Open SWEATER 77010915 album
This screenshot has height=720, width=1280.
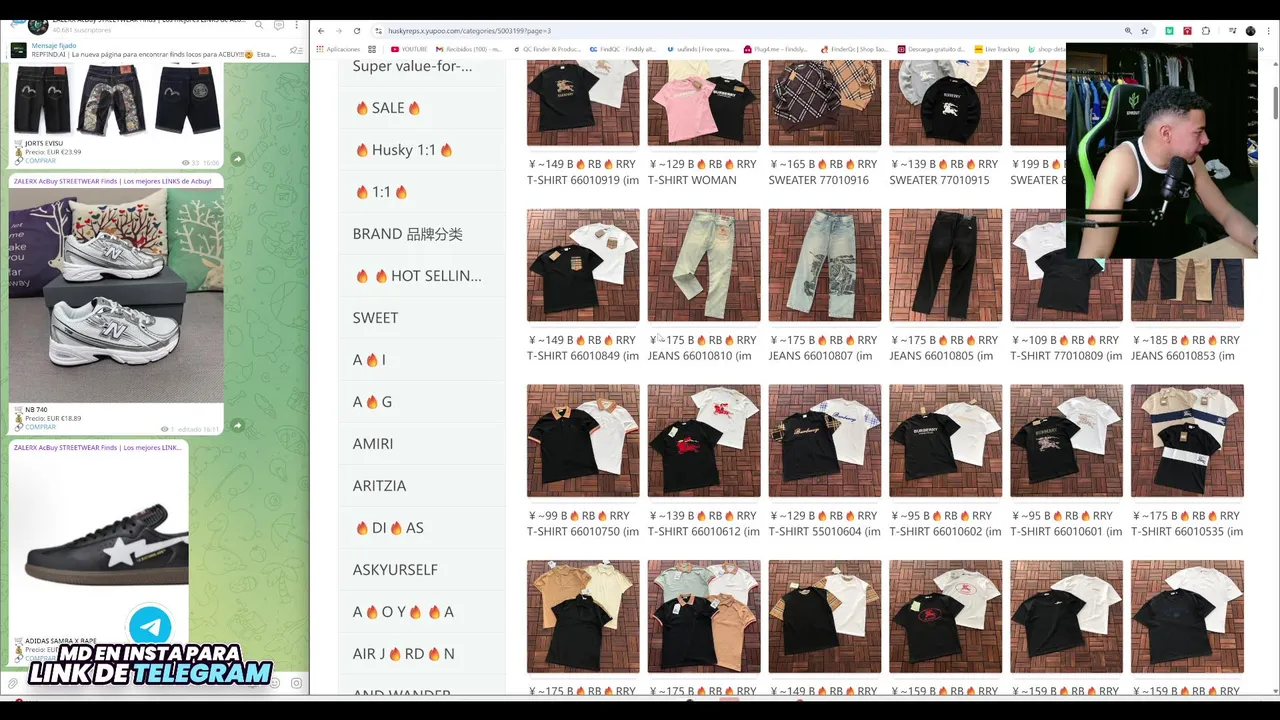coord(945,102)
